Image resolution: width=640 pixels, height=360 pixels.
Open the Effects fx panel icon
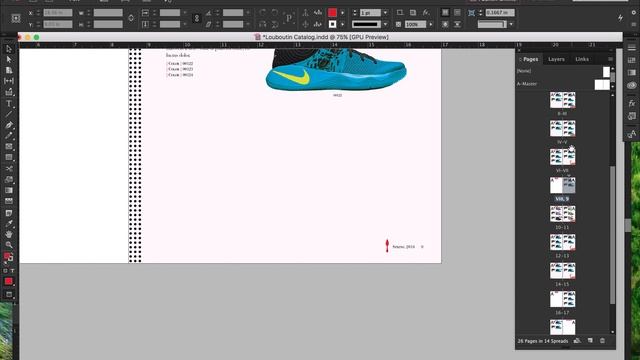coord(632,104)
